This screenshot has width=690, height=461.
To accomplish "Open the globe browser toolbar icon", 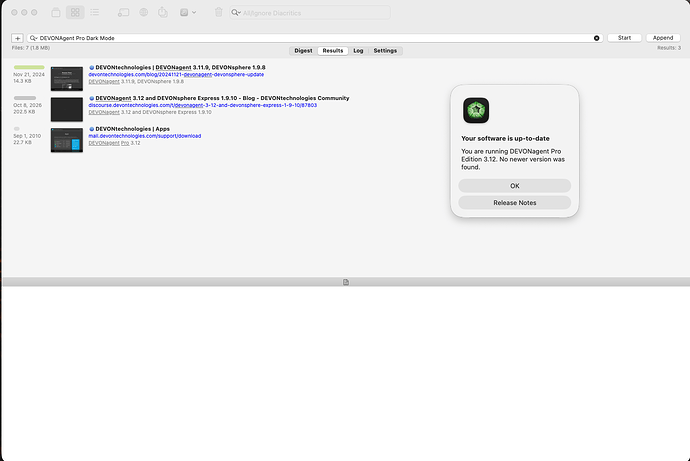I will tap(143, 12).
